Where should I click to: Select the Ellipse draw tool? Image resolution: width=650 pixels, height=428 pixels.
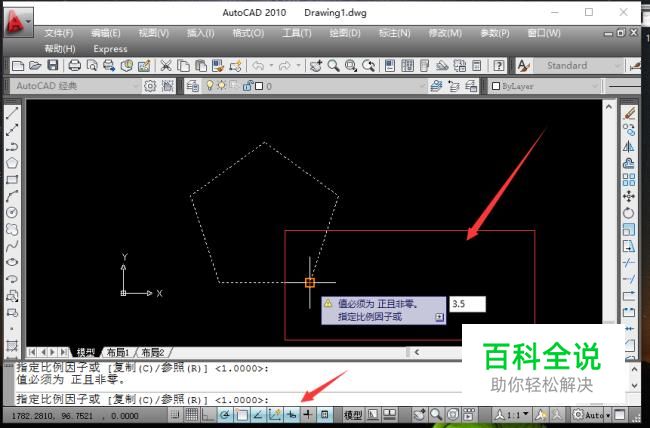[12, 262]
